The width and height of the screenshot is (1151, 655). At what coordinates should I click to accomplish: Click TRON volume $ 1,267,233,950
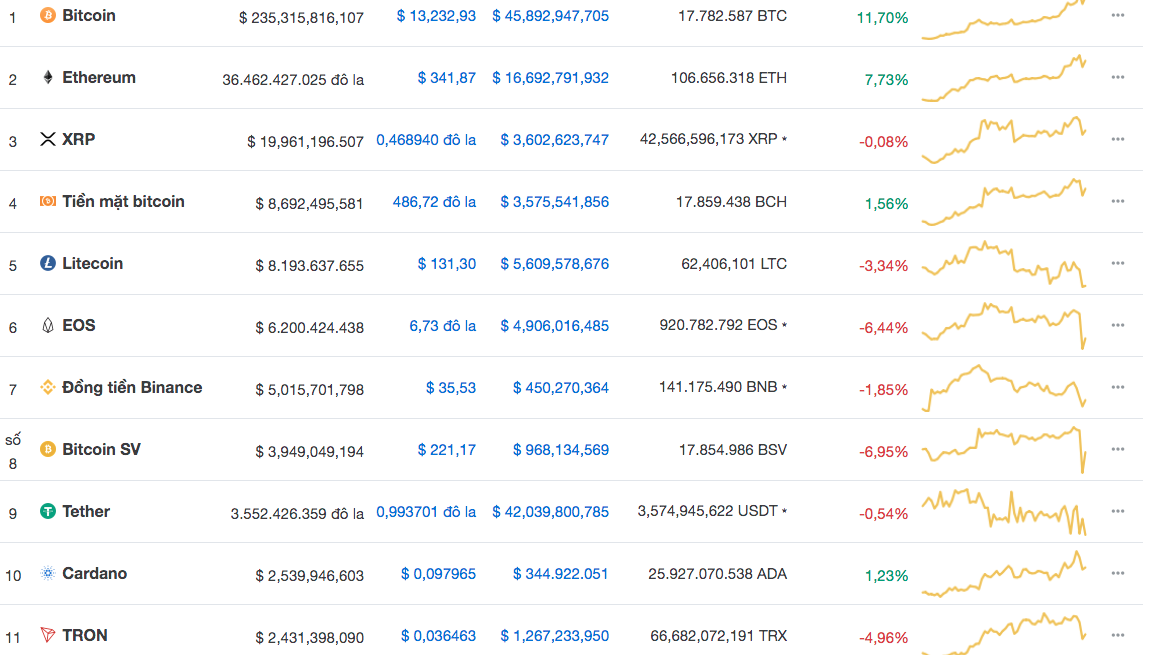coord(554,635)
